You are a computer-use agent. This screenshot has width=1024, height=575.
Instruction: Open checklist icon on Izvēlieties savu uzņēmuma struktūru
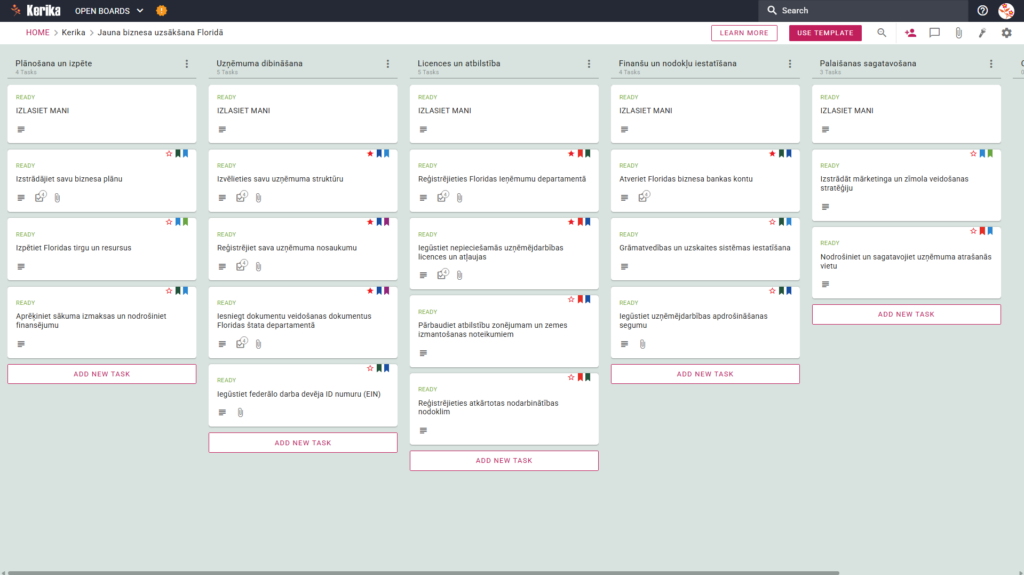coord(242,197)
